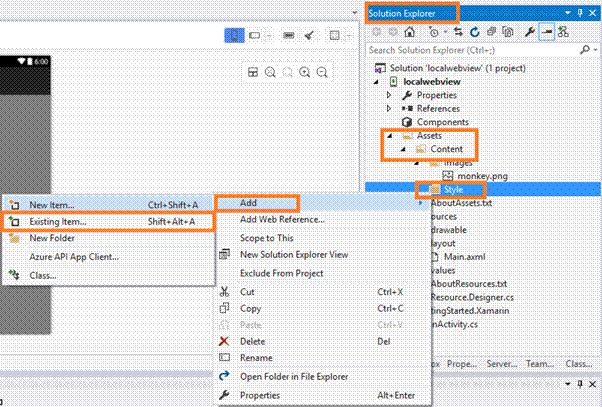Screen dimensions: 602x407
Task: Click Open Folder in File Explorer
Action: [x=322, y=377]
